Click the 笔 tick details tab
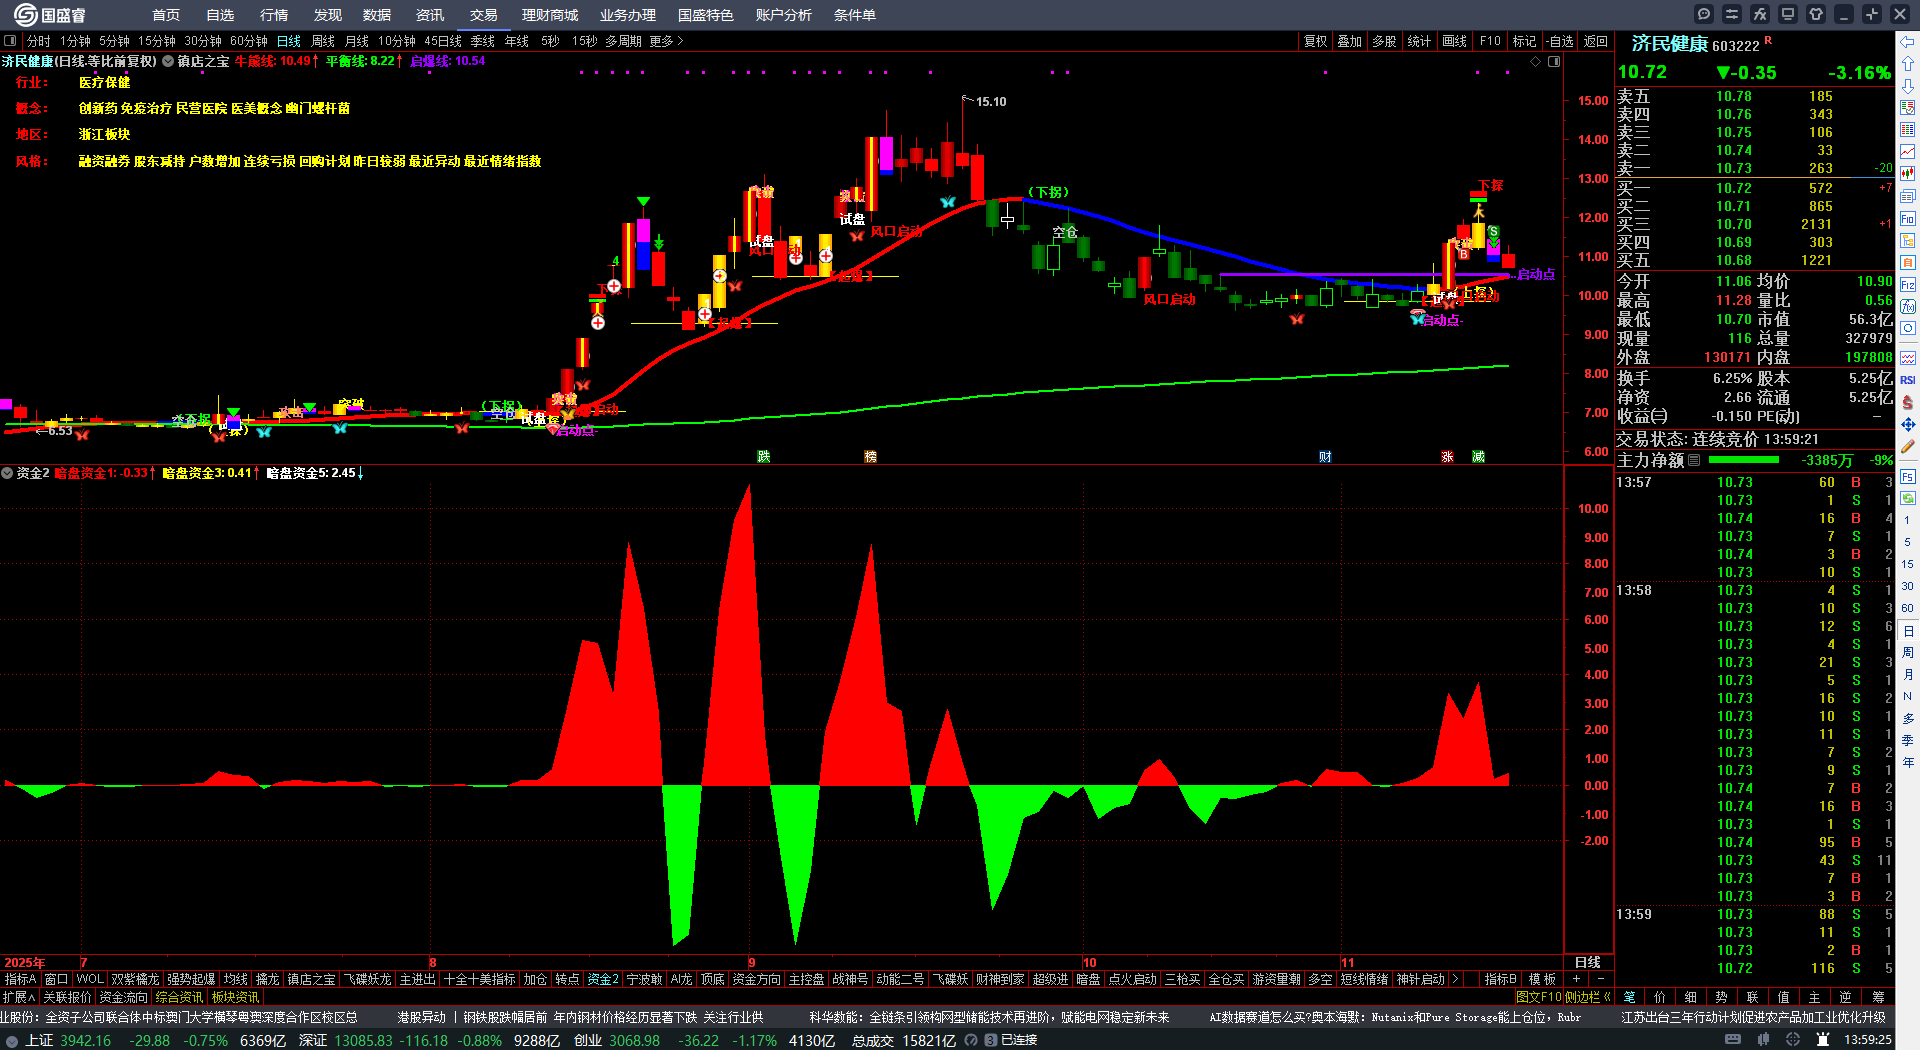Image resolution: width=1920 pixels, height=1050 pixels. tap(1629, 997)
